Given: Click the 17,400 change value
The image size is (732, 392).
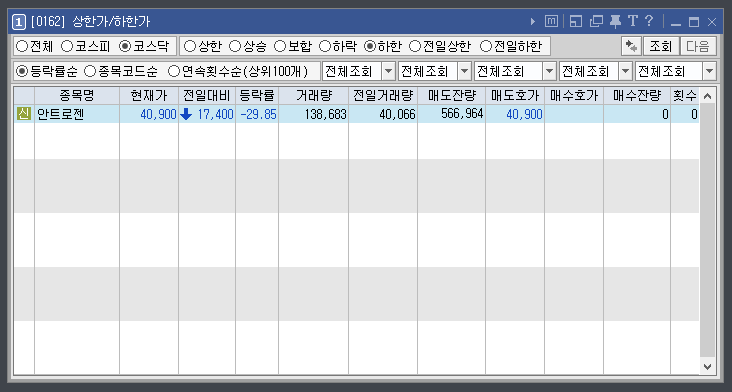Looking at the screenshot, I should [215, 114].
